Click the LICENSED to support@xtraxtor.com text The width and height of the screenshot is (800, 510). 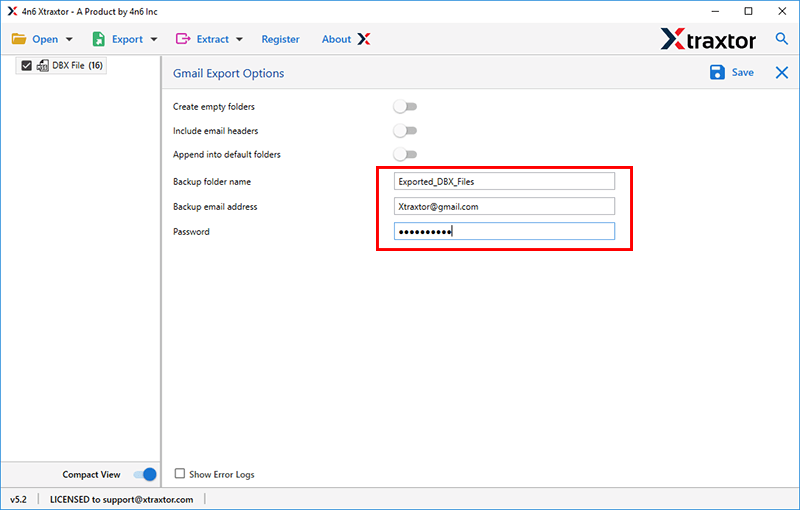(x=121, y=499)
